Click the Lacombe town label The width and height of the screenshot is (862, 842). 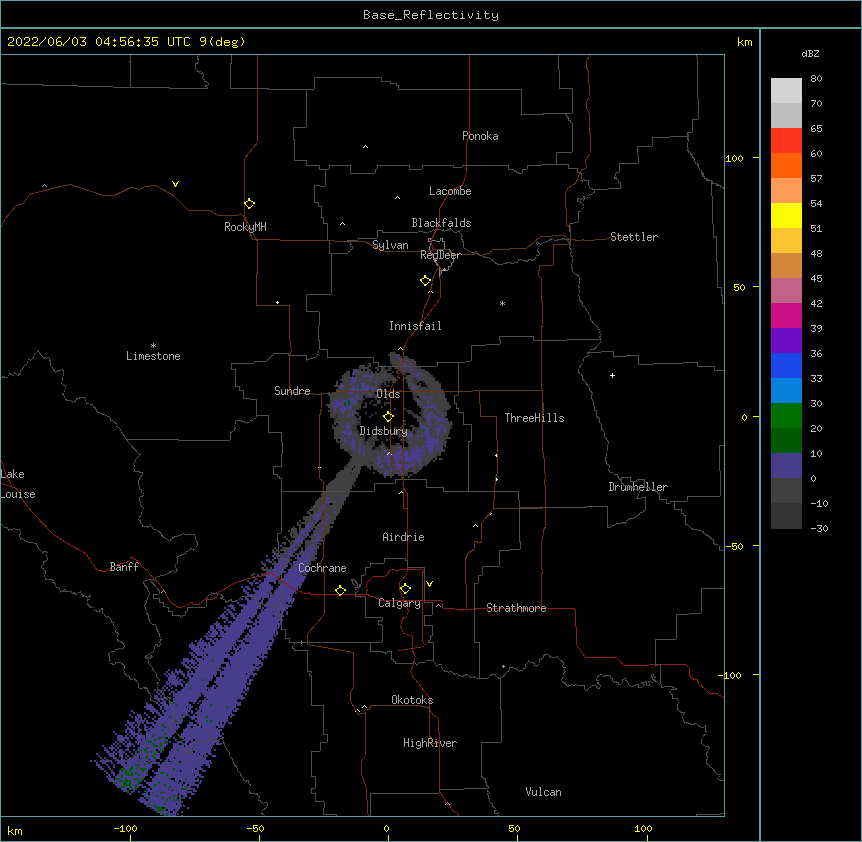pyautogui.click(x=450, y=191)
